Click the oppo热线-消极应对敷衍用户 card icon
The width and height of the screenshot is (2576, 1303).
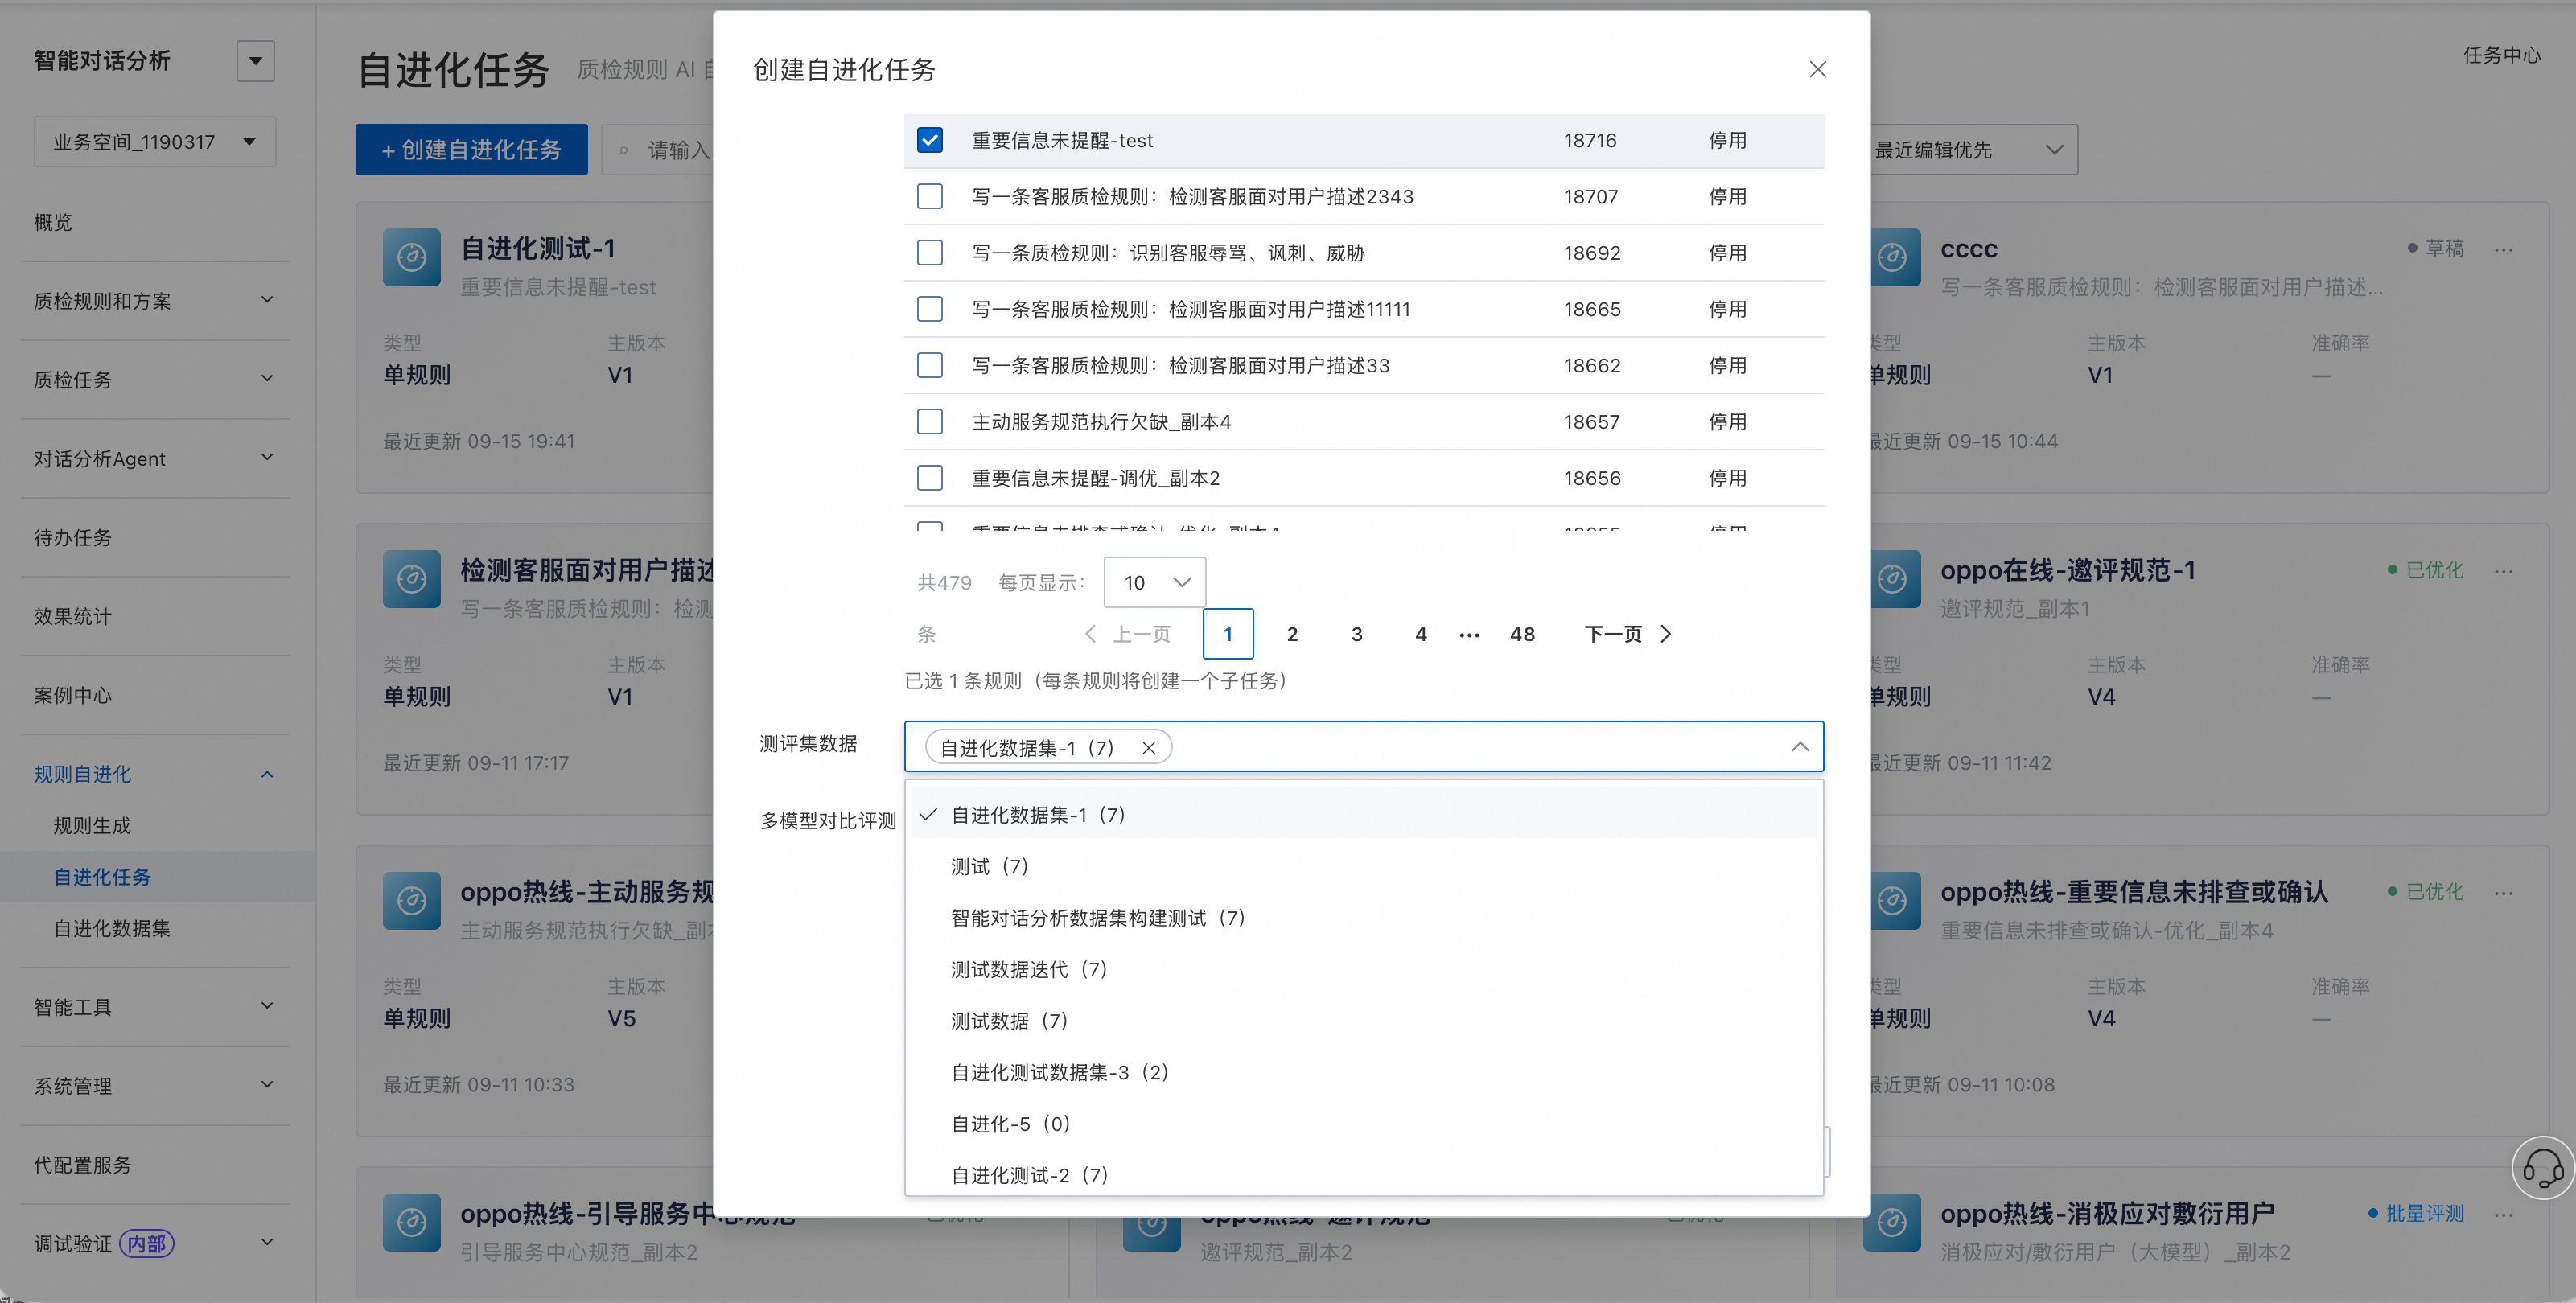click(1891, 1222)
